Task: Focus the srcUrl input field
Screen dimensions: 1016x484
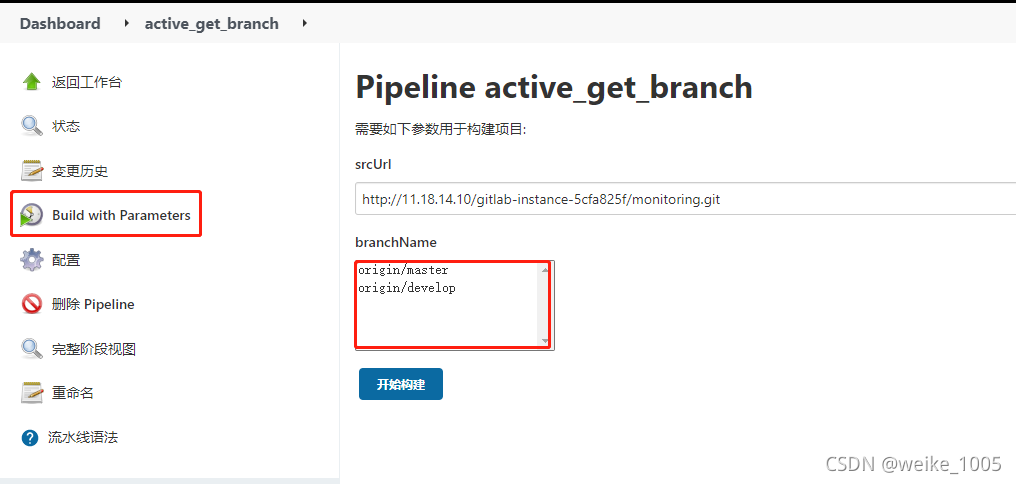Action: point(686,199)
